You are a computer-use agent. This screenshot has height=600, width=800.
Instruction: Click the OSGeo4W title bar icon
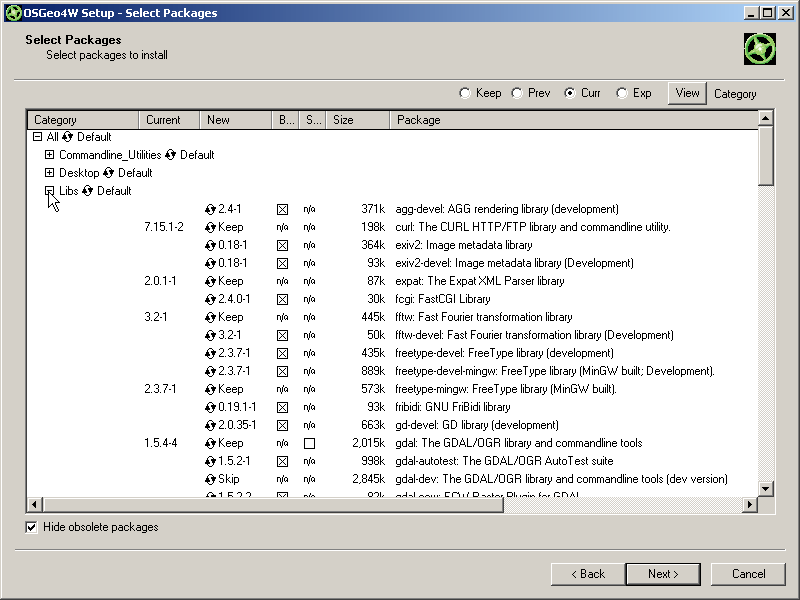click(x=14, y=13)
